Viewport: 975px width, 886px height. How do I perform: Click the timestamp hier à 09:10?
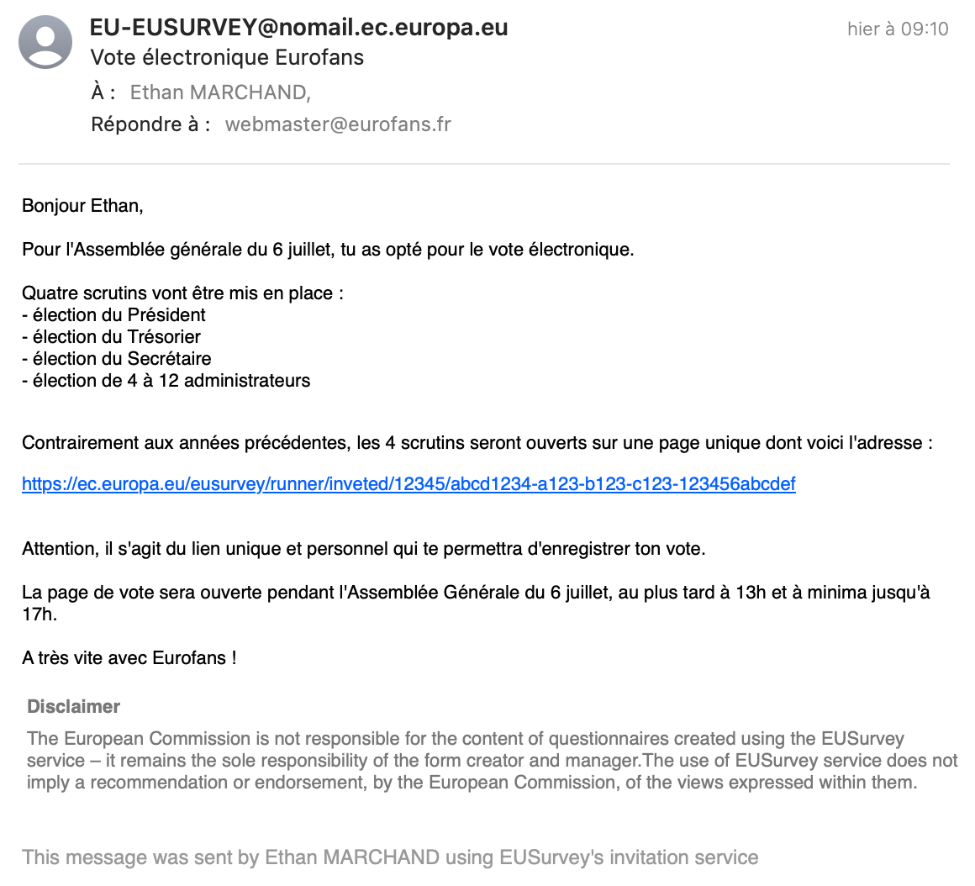(897, 30)
